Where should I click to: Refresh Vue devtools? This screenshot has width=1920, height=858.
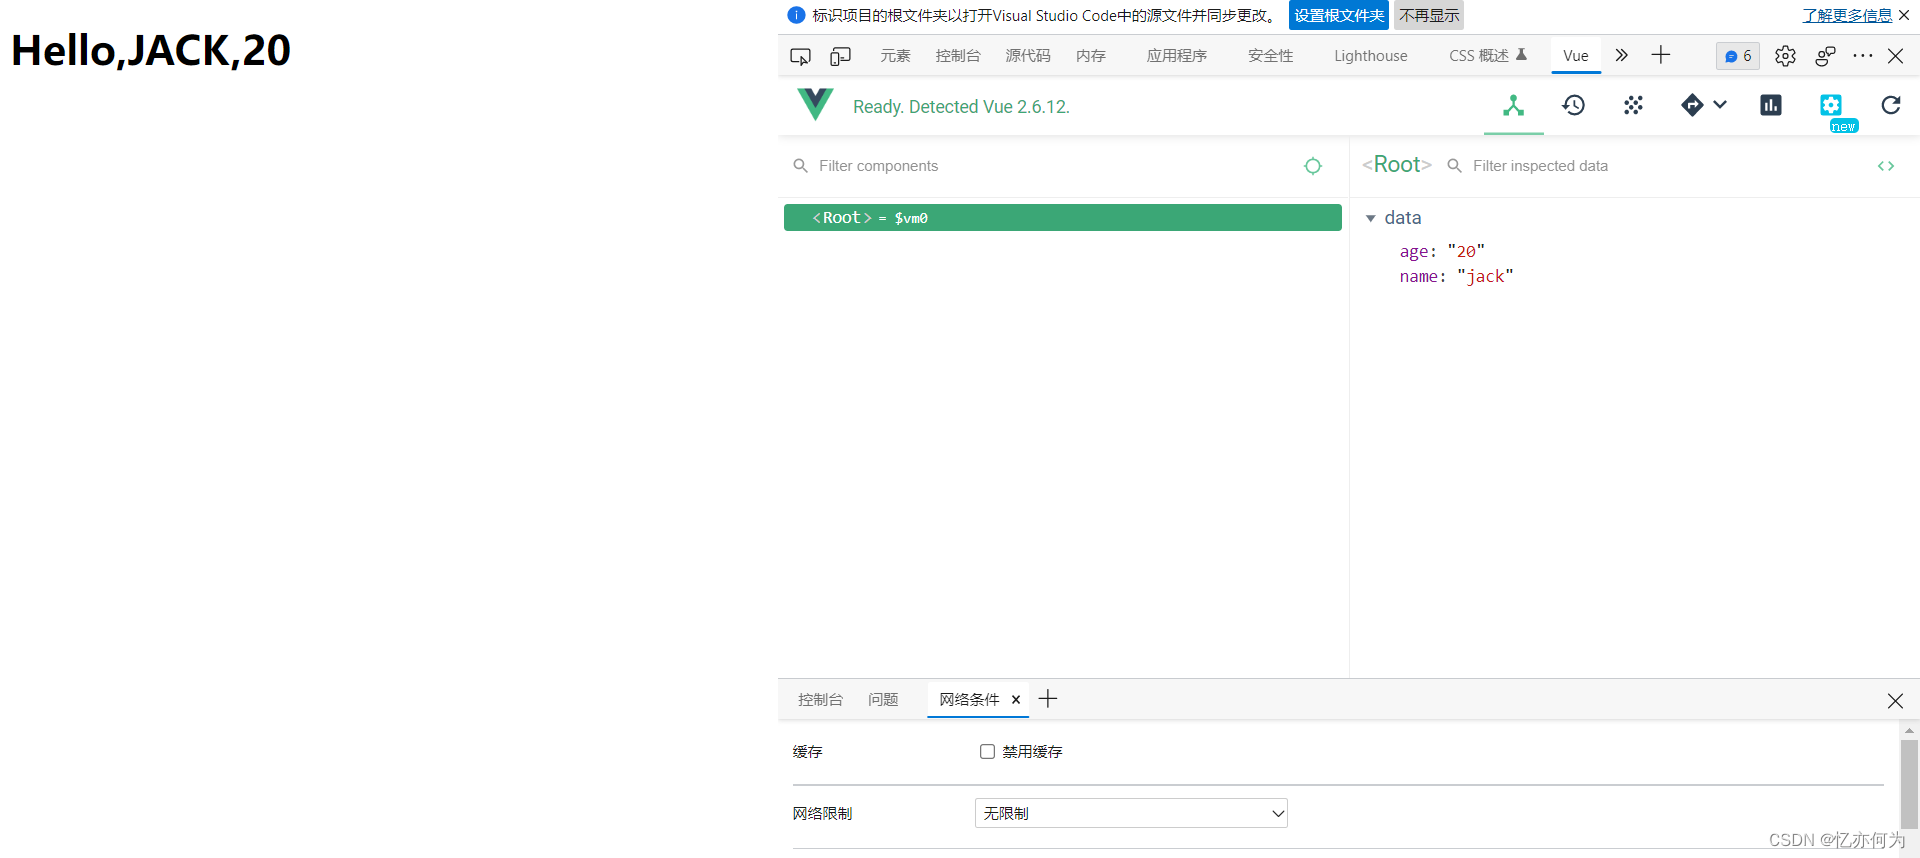(1891, 105)
